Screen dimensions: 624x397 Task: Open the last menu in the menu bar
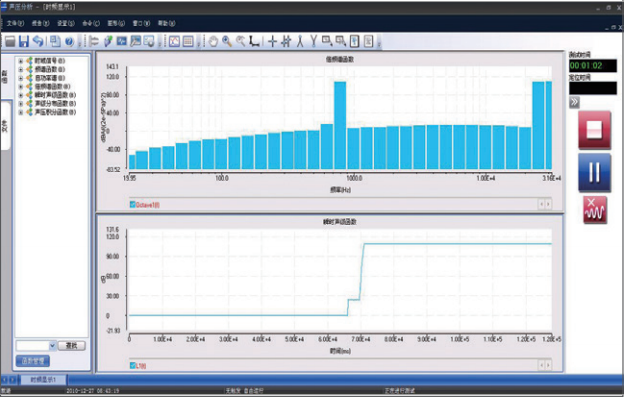tap(166, 23)
